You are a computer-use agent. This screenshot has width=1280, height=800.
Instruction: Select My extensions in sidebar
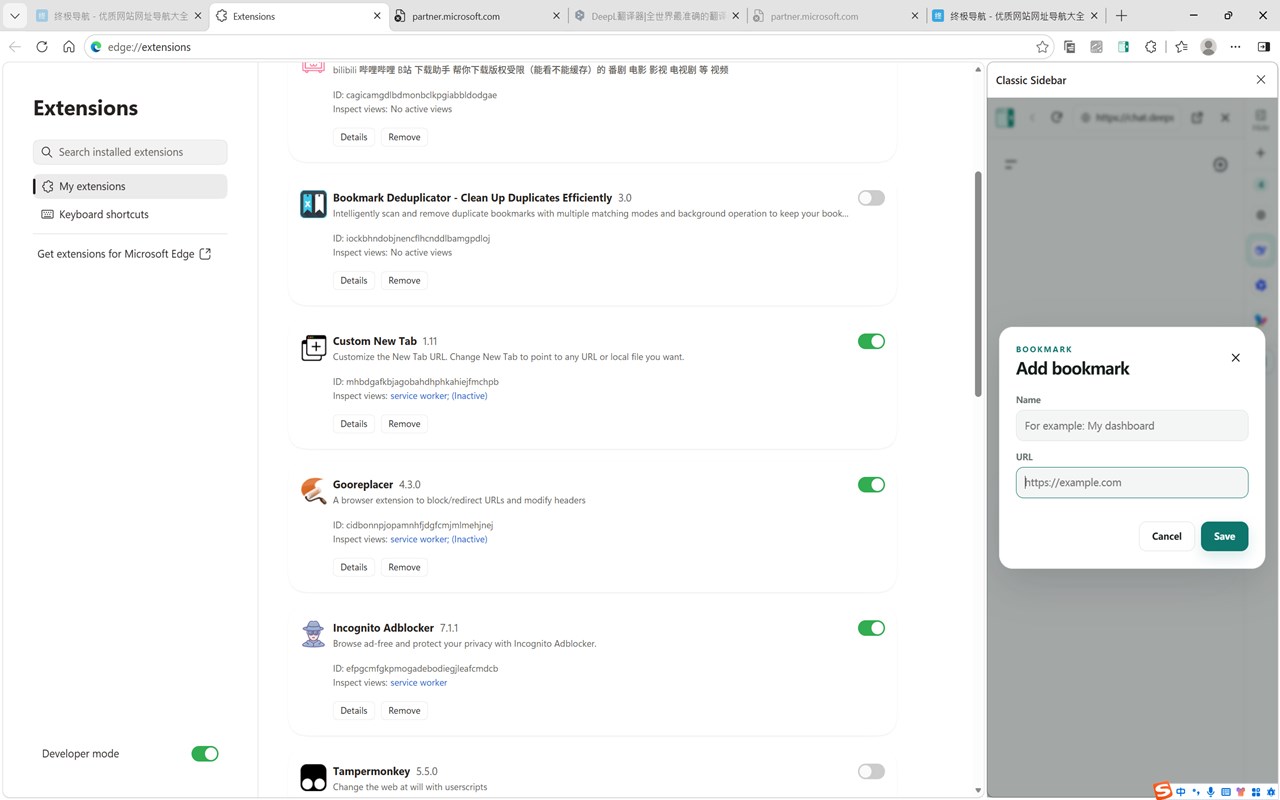(130, 186)
